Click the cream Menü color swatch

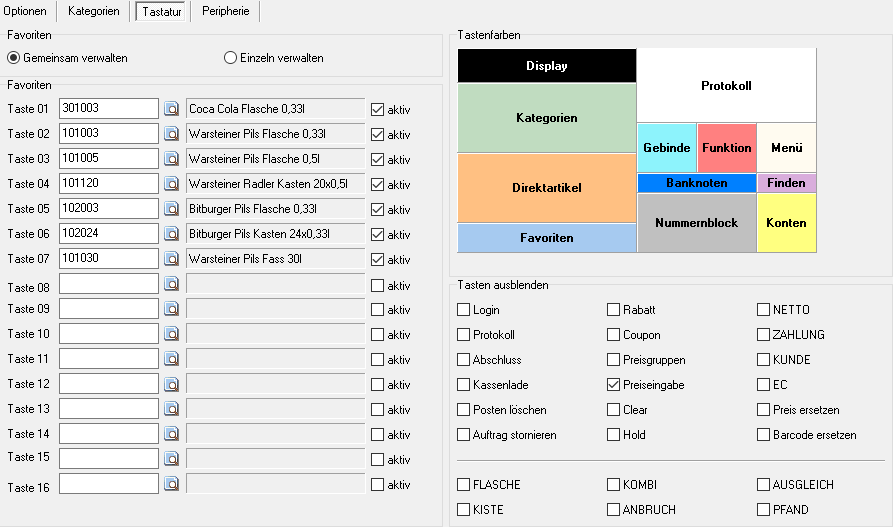click(787, 148)
